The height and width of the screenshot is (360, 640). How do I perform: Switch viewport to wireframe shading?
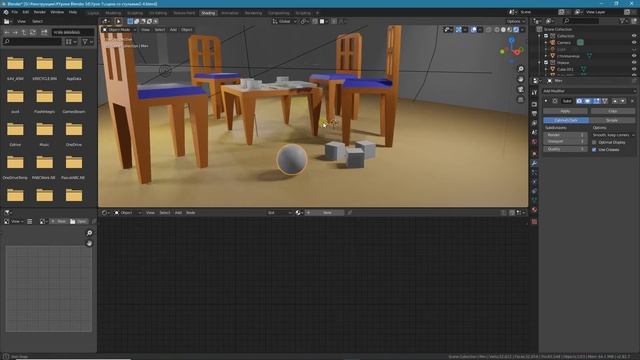(497, 30)
